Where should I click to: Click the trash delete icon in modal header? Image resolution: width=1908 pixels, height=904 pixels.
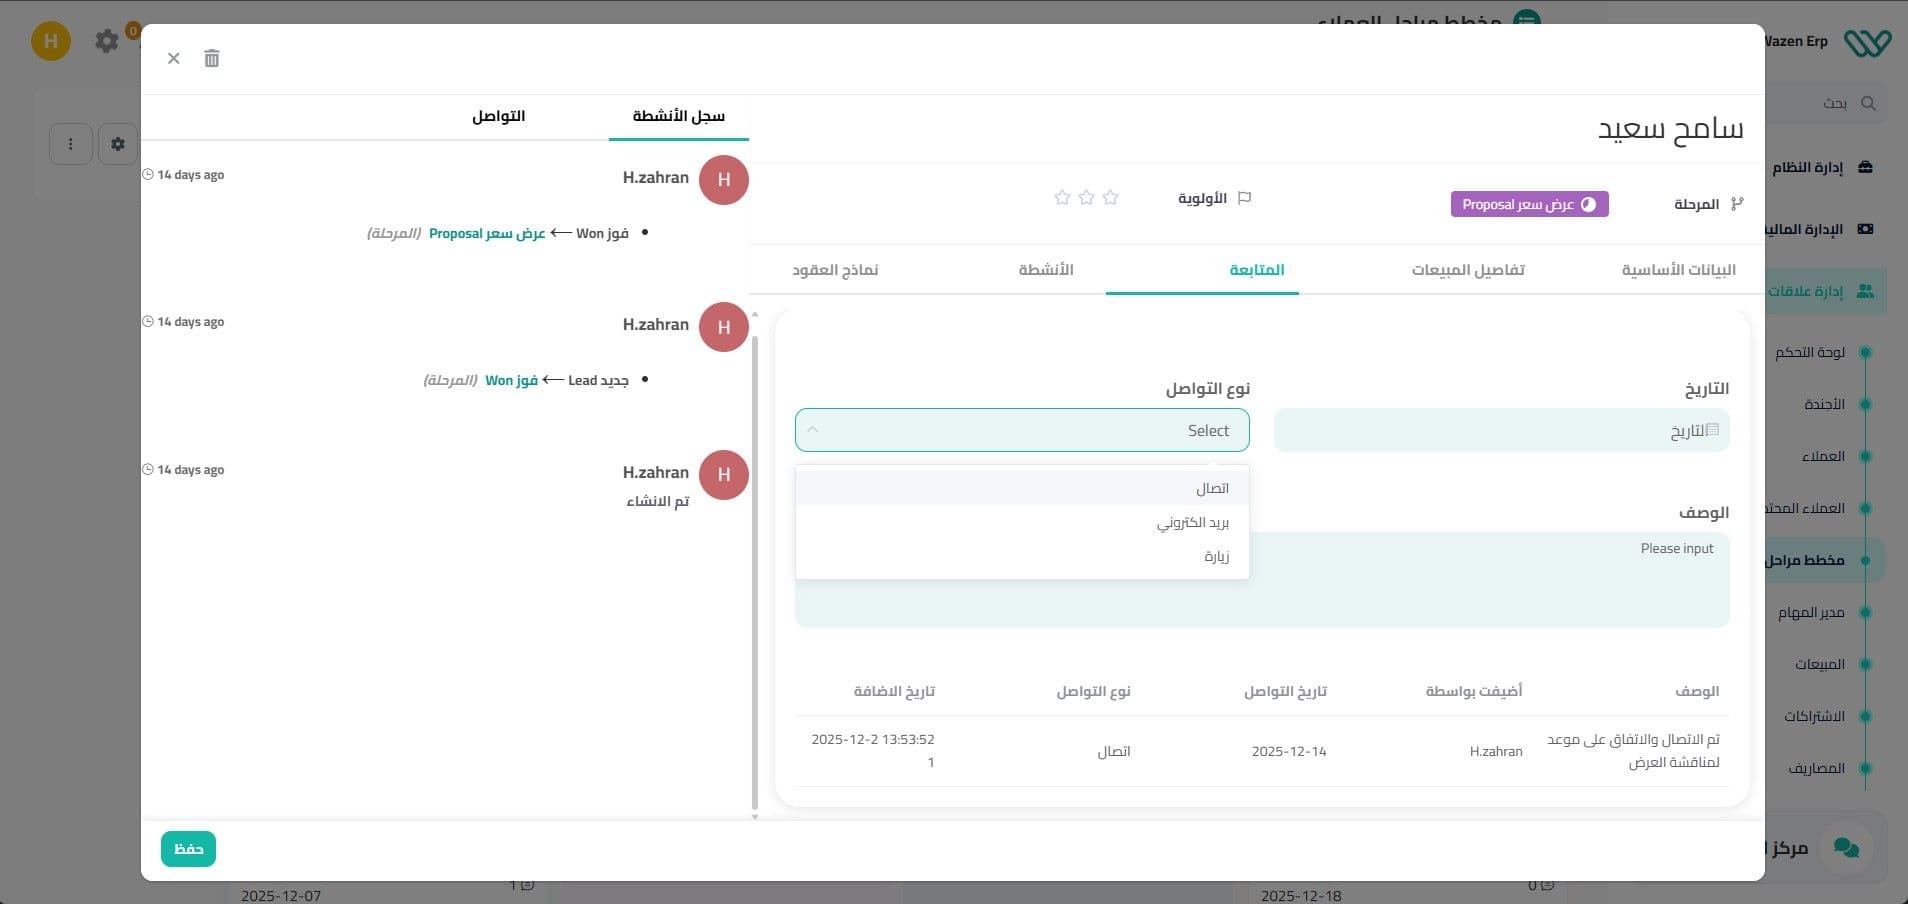(212, 59)
